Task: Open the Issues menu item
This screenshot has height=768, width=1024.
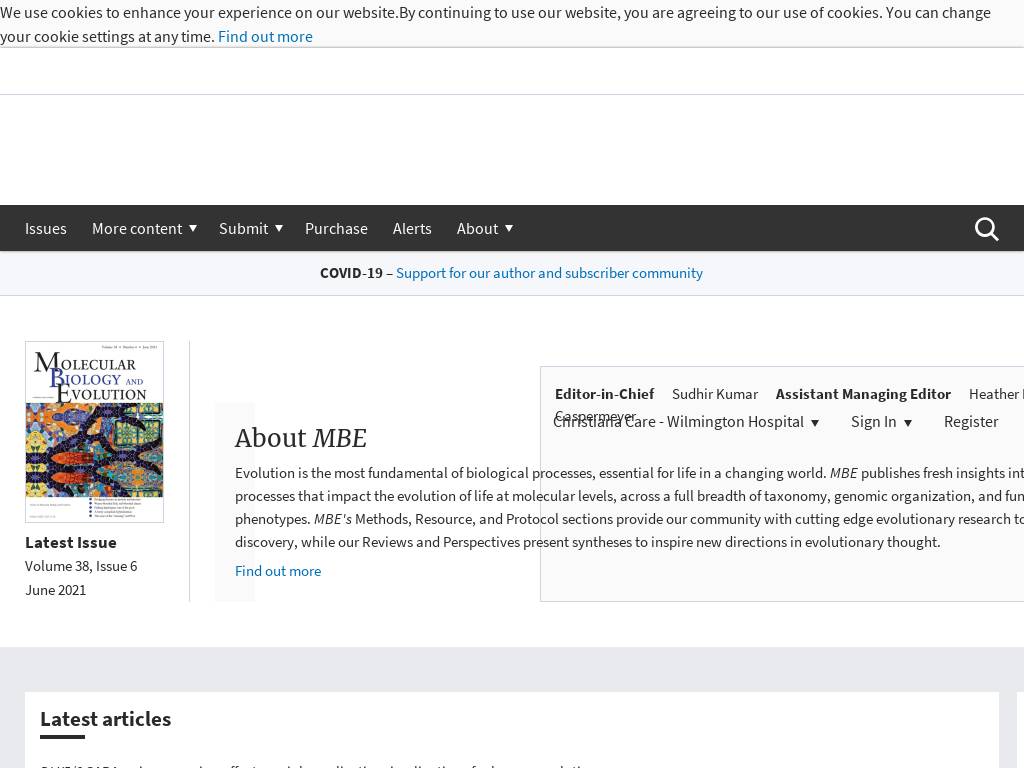Action: (46, 229)
